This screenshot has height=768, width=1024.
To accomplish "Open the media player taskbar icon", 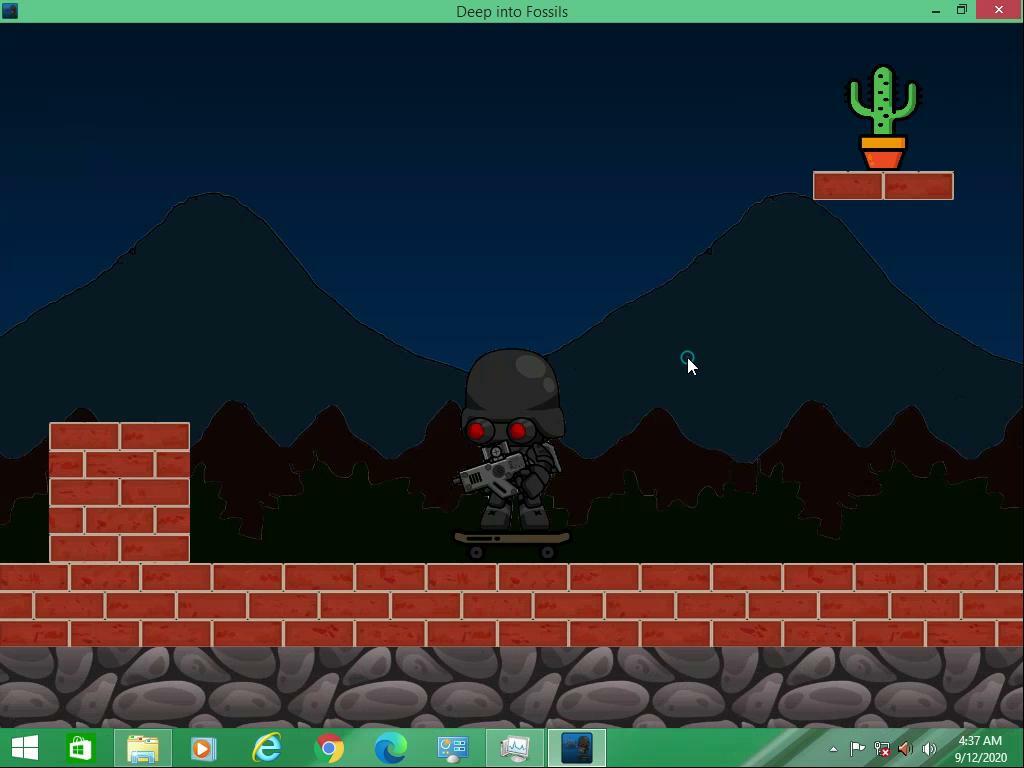I will [204, 748].
